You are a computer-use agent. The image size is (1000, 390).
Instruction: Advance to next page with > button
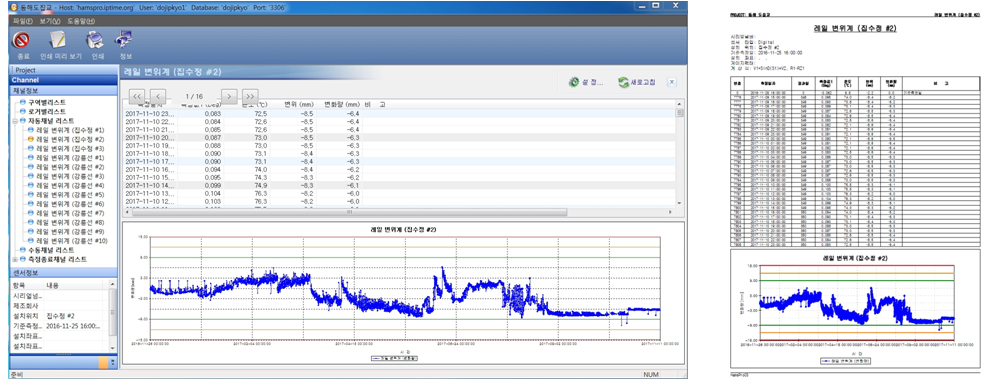(x=229, y=96)
